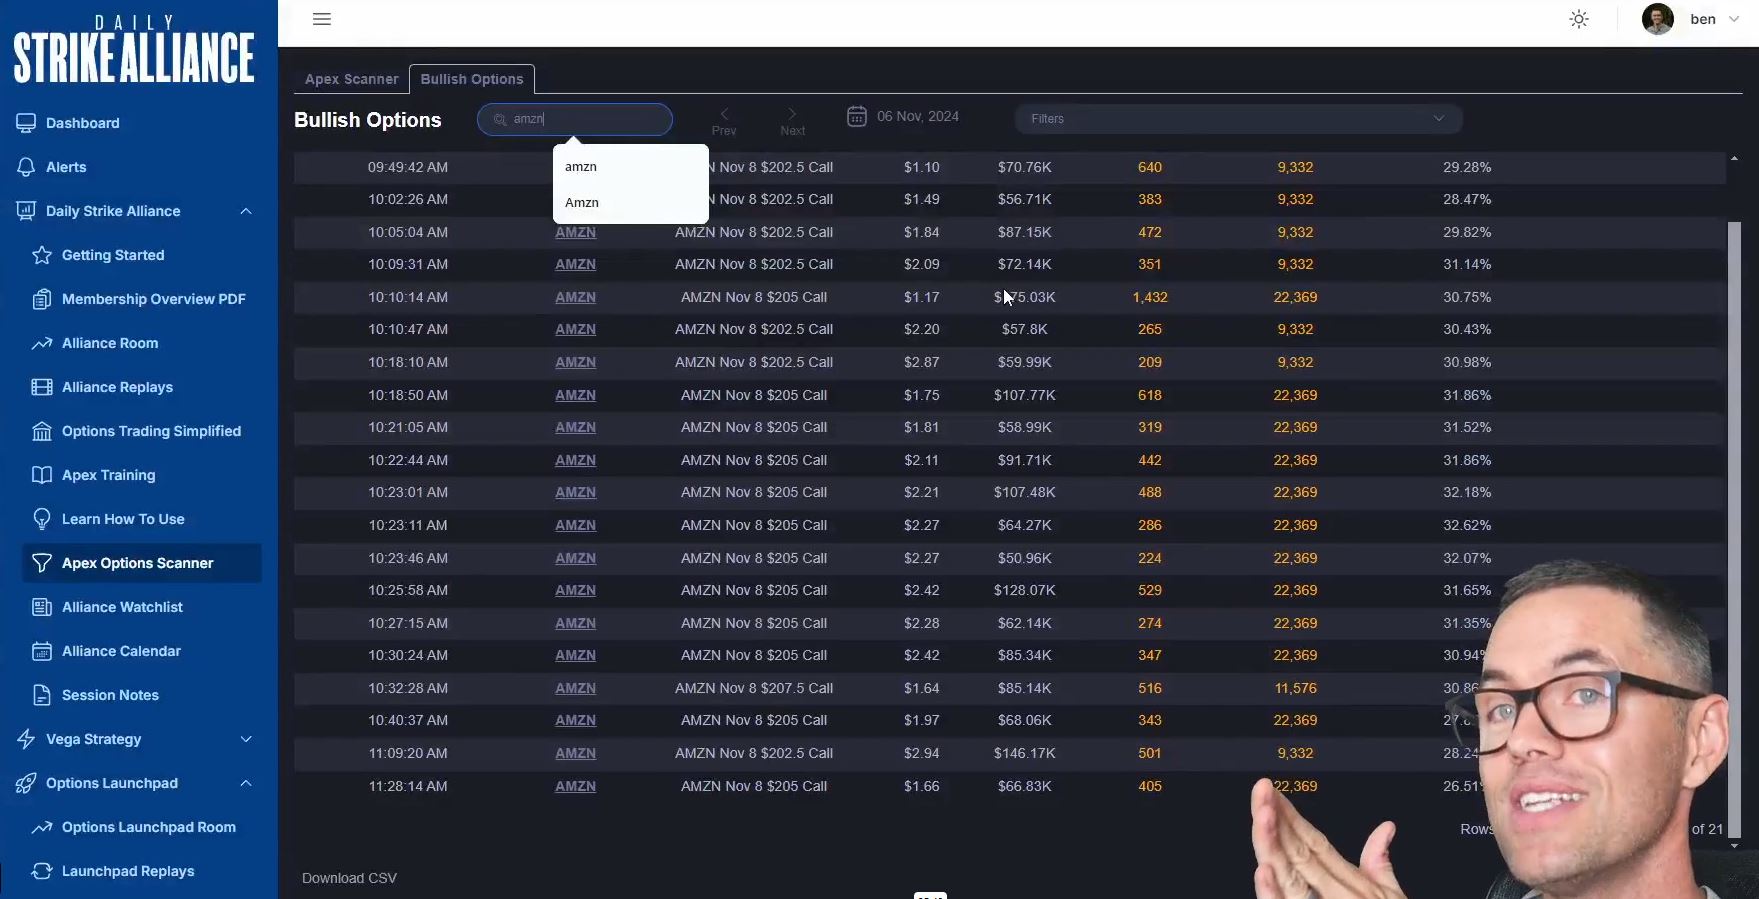Click the Apex Options Scanner funnel icon

[42, 563]
